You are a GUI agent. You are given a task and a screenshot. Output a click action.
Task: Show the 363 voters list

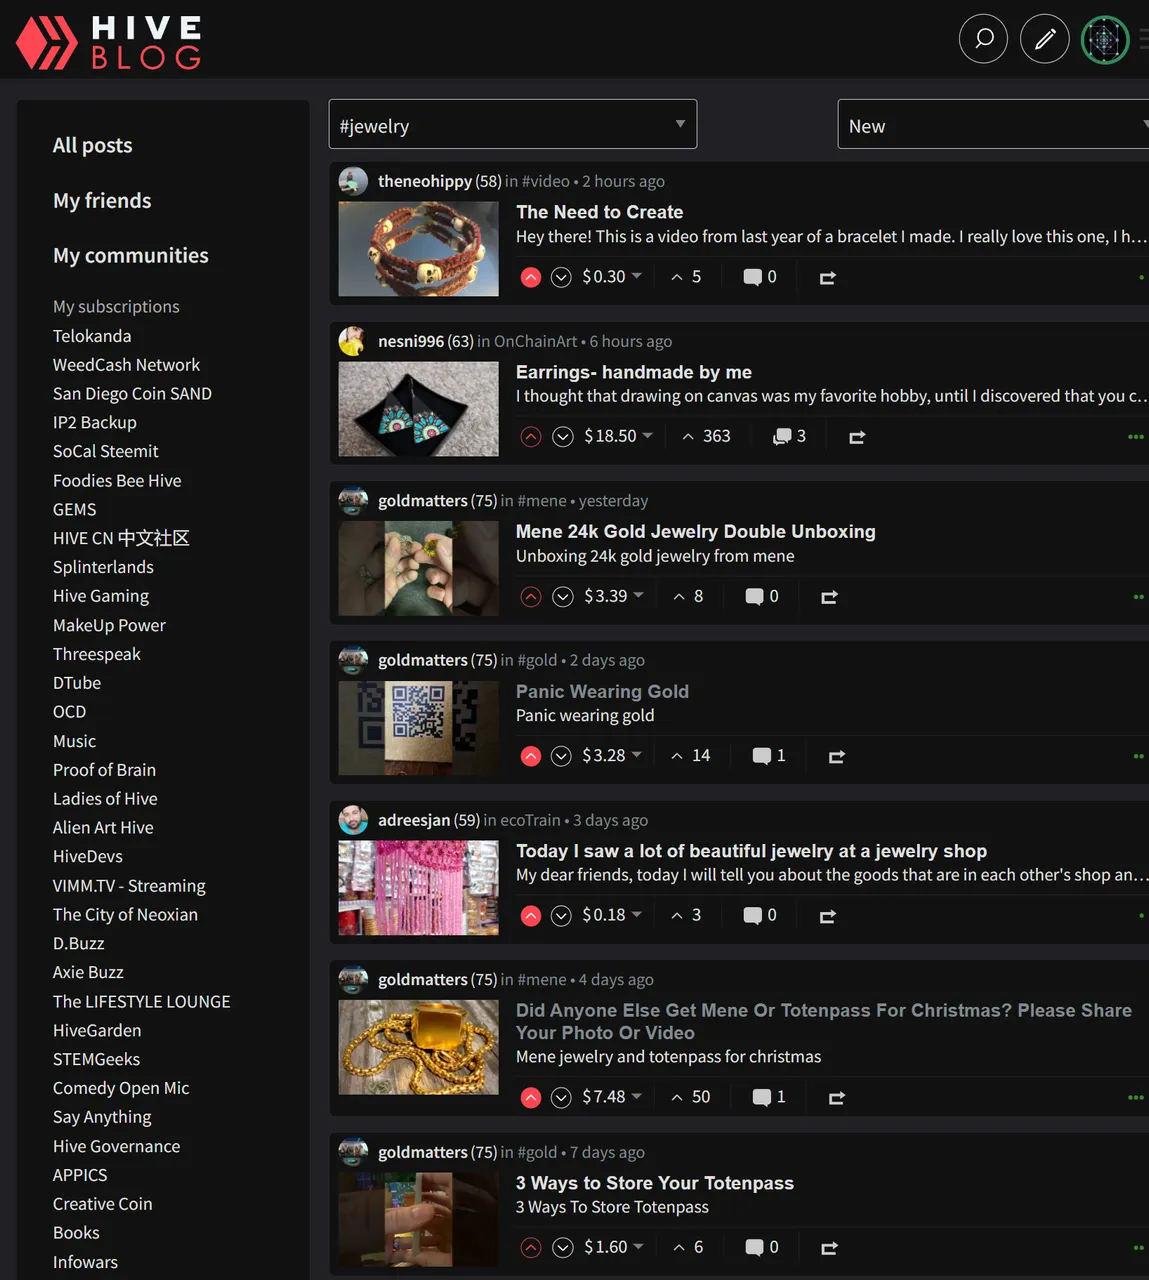coord(707,436)
